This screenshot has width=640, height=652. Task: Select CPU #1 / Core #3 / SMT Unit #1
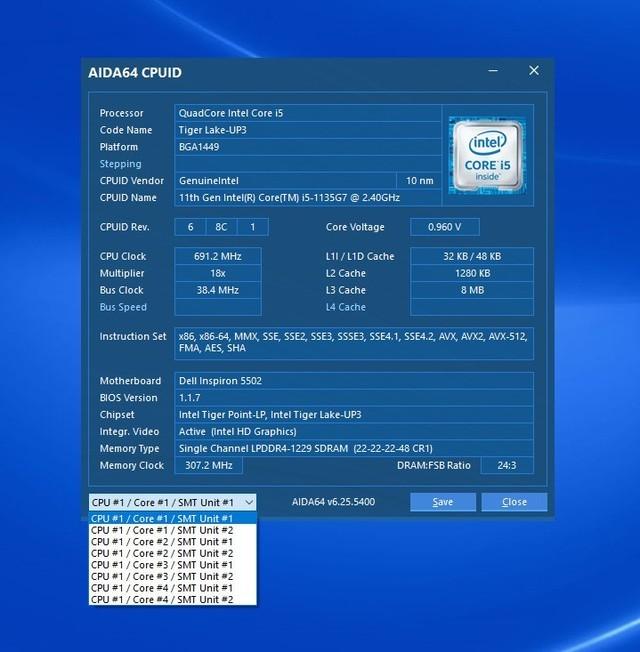tap(173, 565)
